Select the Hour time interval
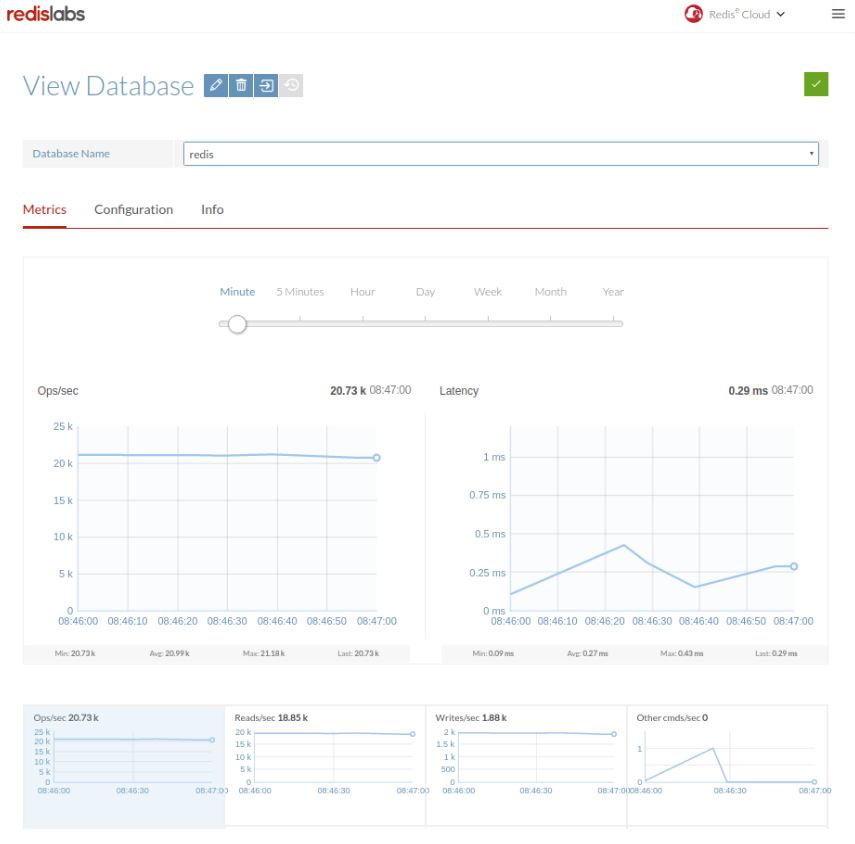 (x=362, y=291)
